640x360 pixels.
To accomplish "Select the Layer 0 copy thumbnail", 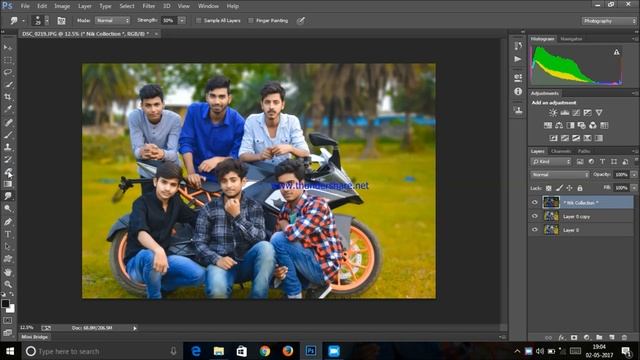I will point(551,216).
